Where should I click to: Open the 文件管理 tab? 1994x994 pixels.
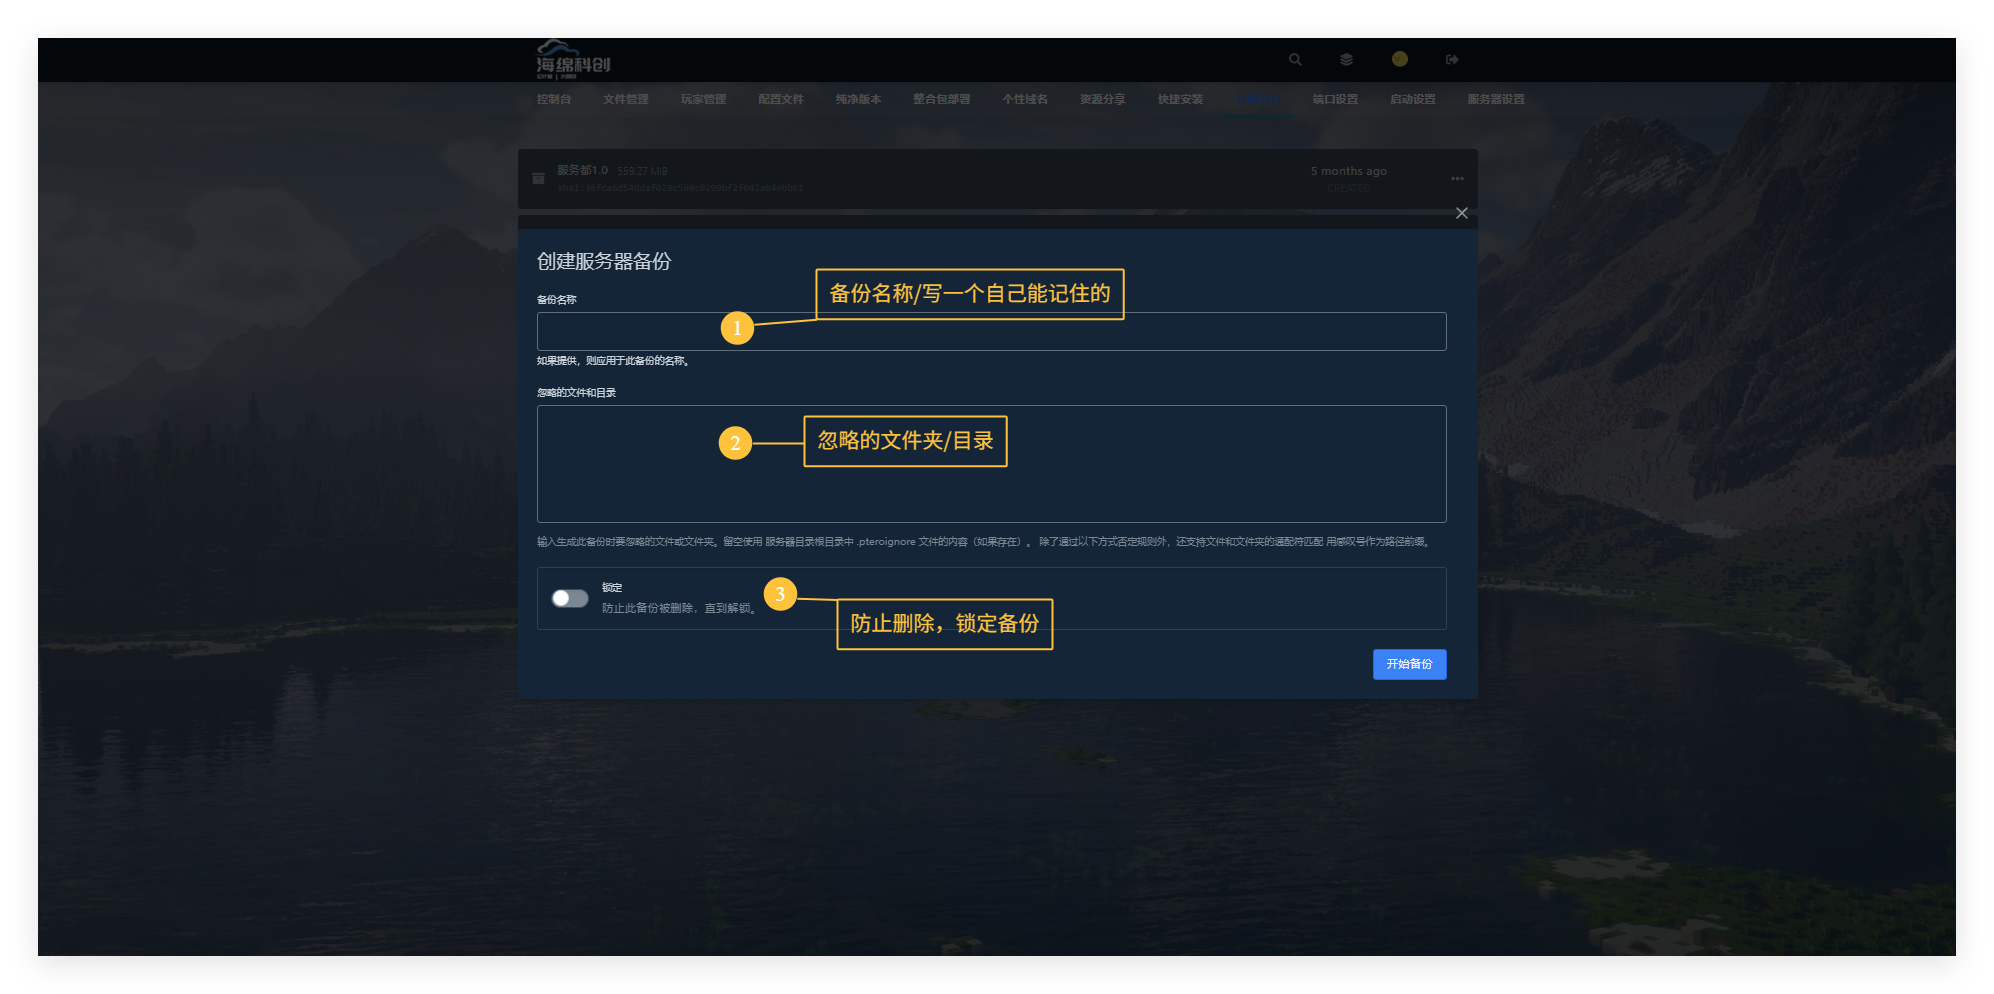(x=626, y=99)
